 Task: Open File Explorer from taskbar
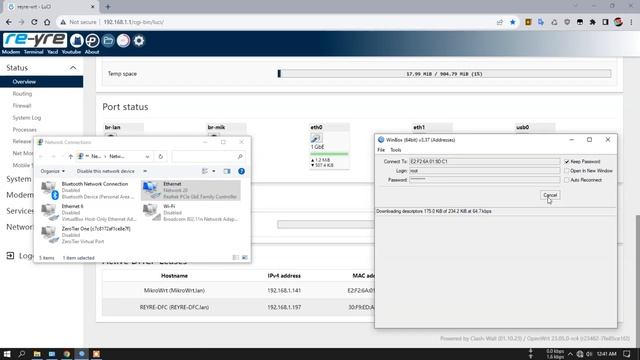point(37,354)
